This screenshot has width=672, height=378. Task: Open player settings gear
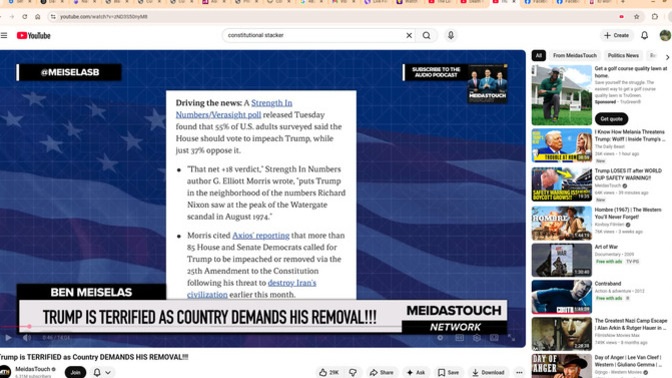point(477,338)
